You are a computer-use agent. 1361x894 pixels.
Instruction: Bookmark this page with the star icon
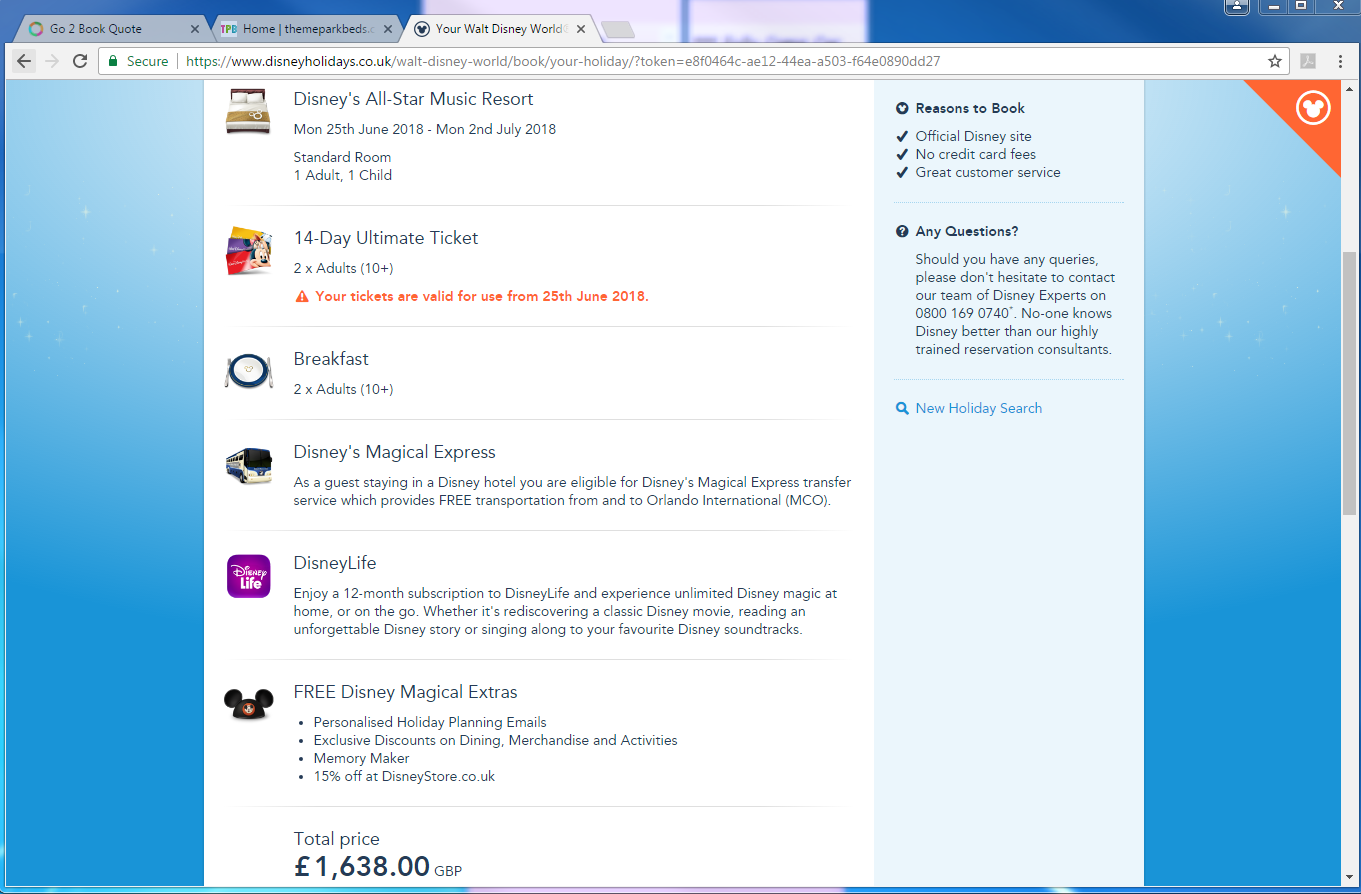tap(1275, 61)
